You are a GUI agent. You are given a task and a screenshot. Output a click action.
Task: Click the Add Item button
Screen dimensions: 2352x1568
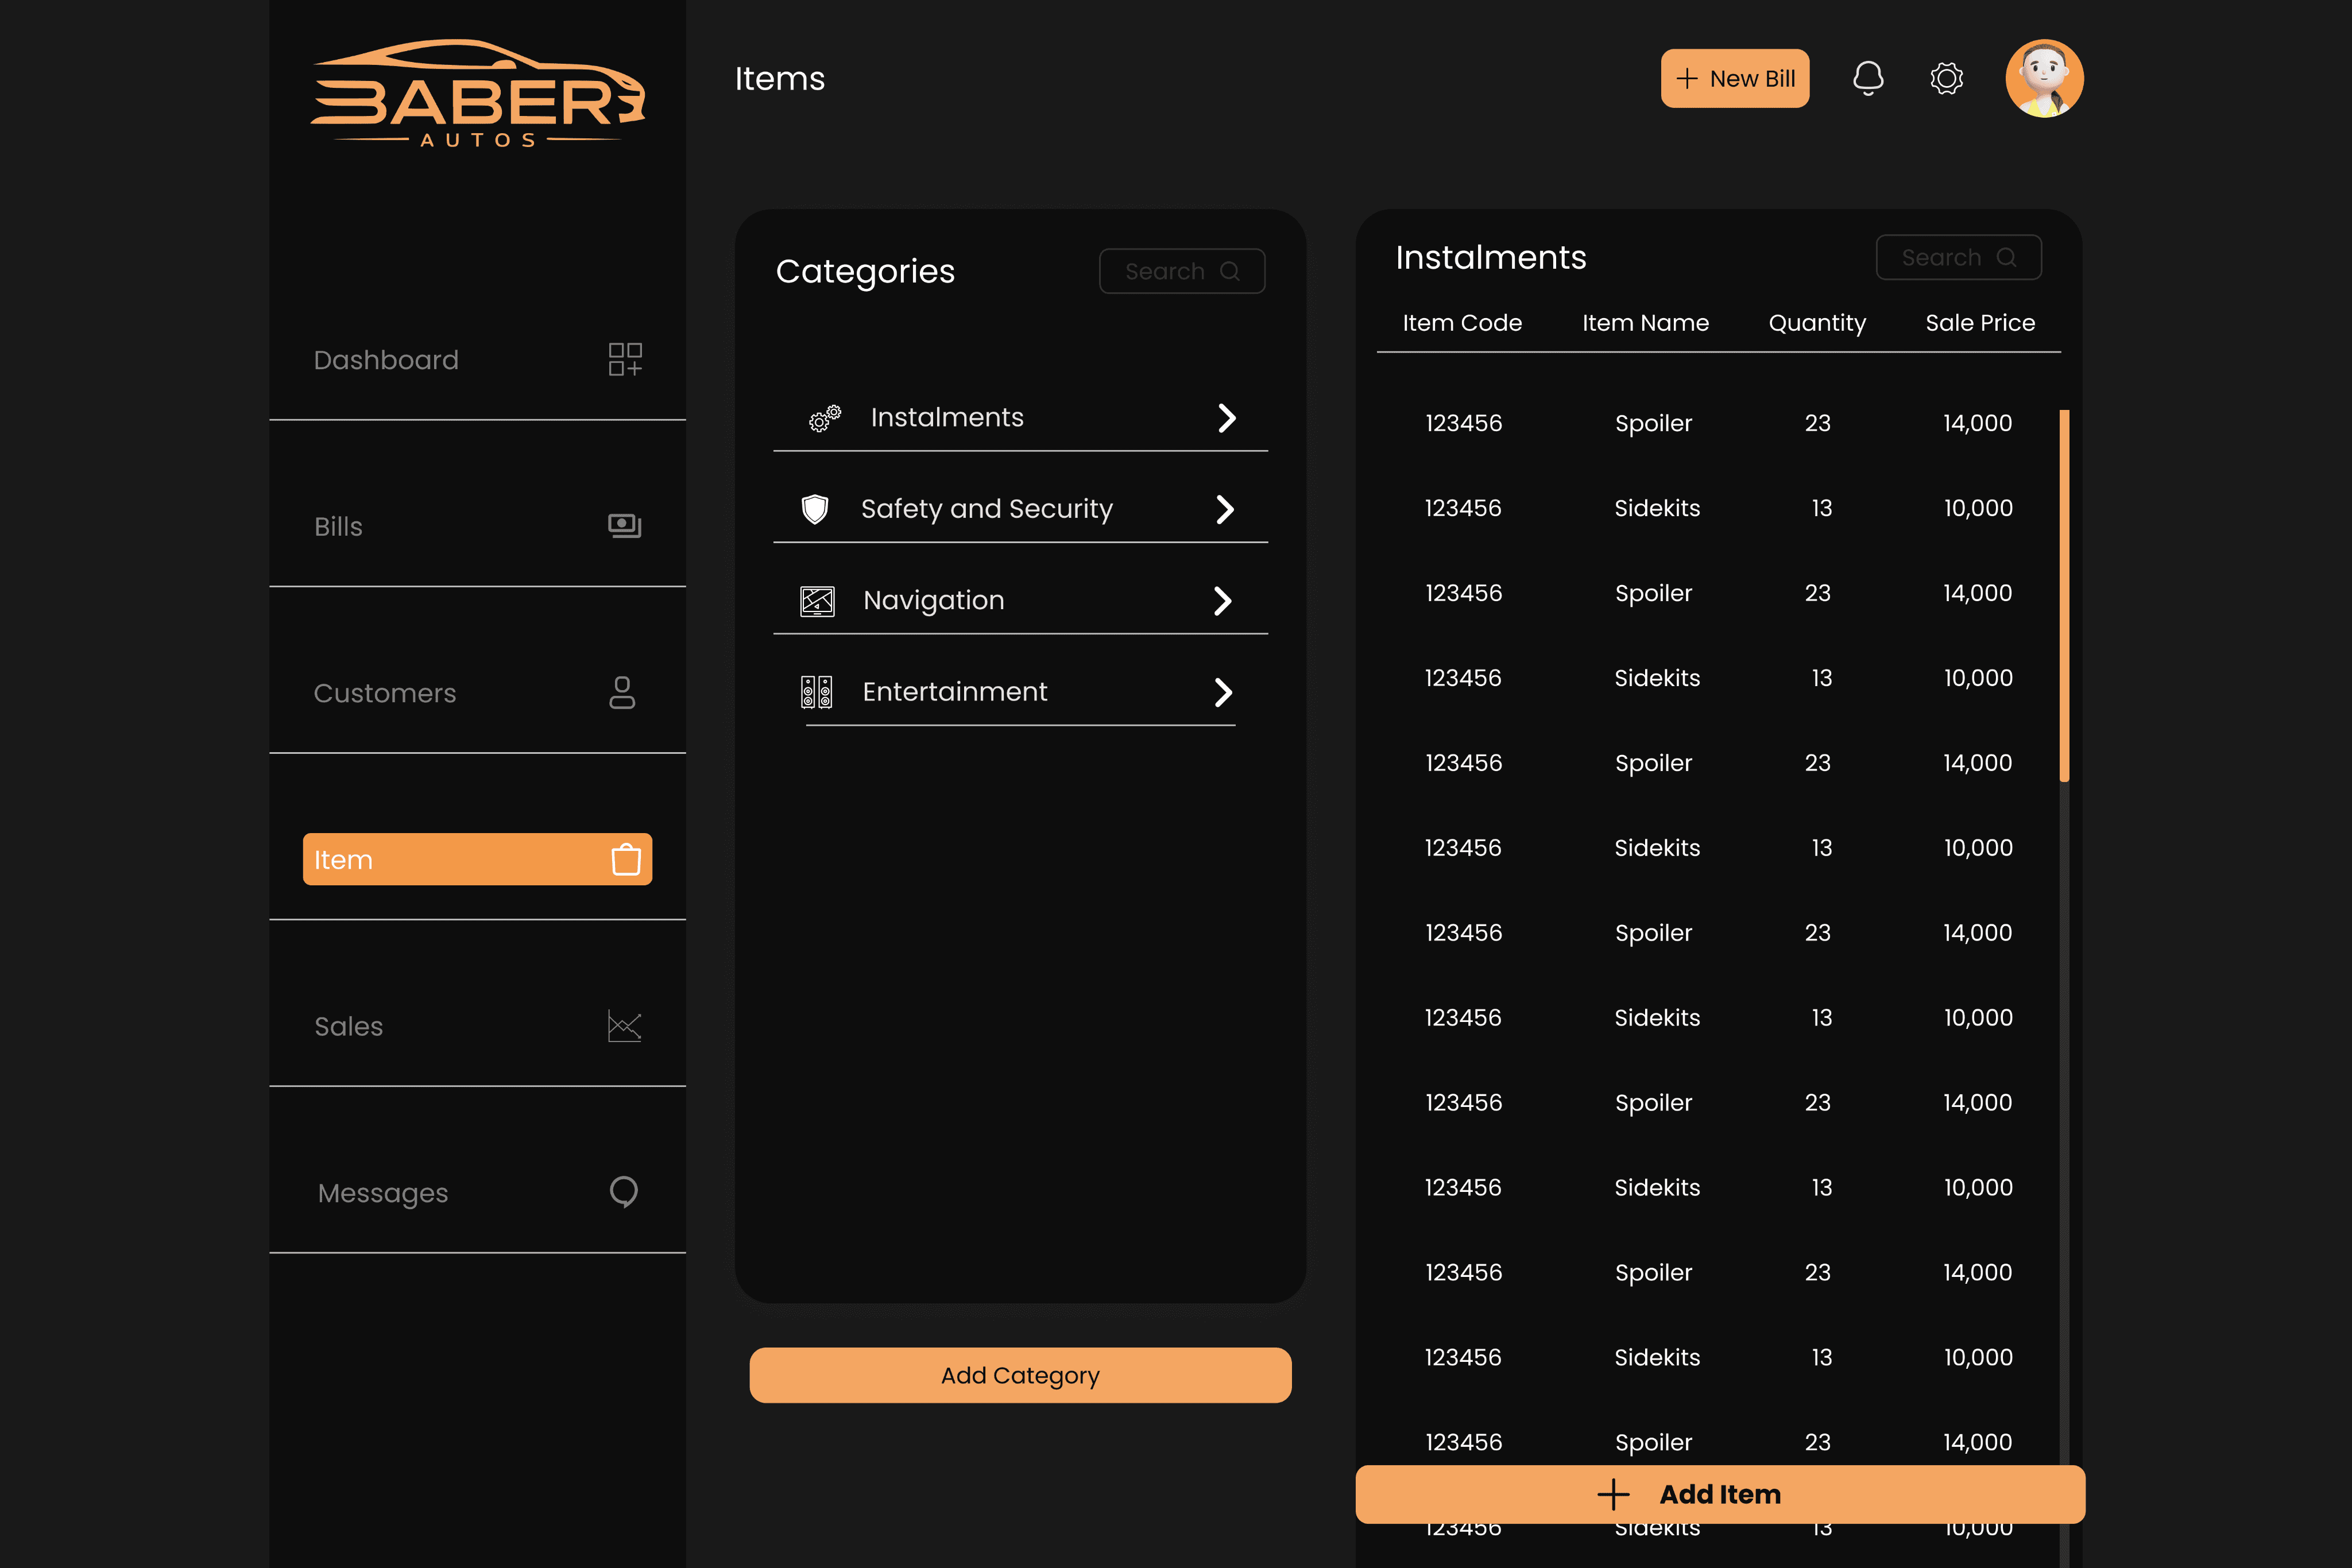tap(1719, 1494)
